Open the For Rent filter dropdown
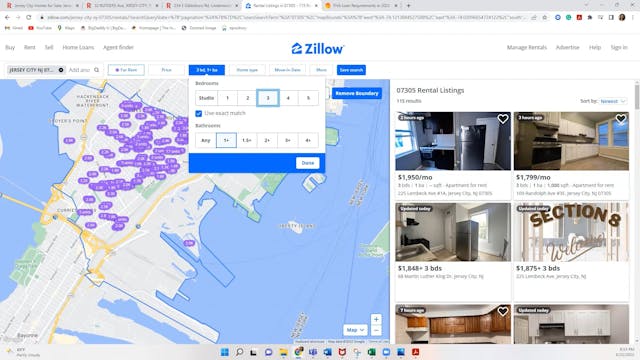 [x=126, y=70]
